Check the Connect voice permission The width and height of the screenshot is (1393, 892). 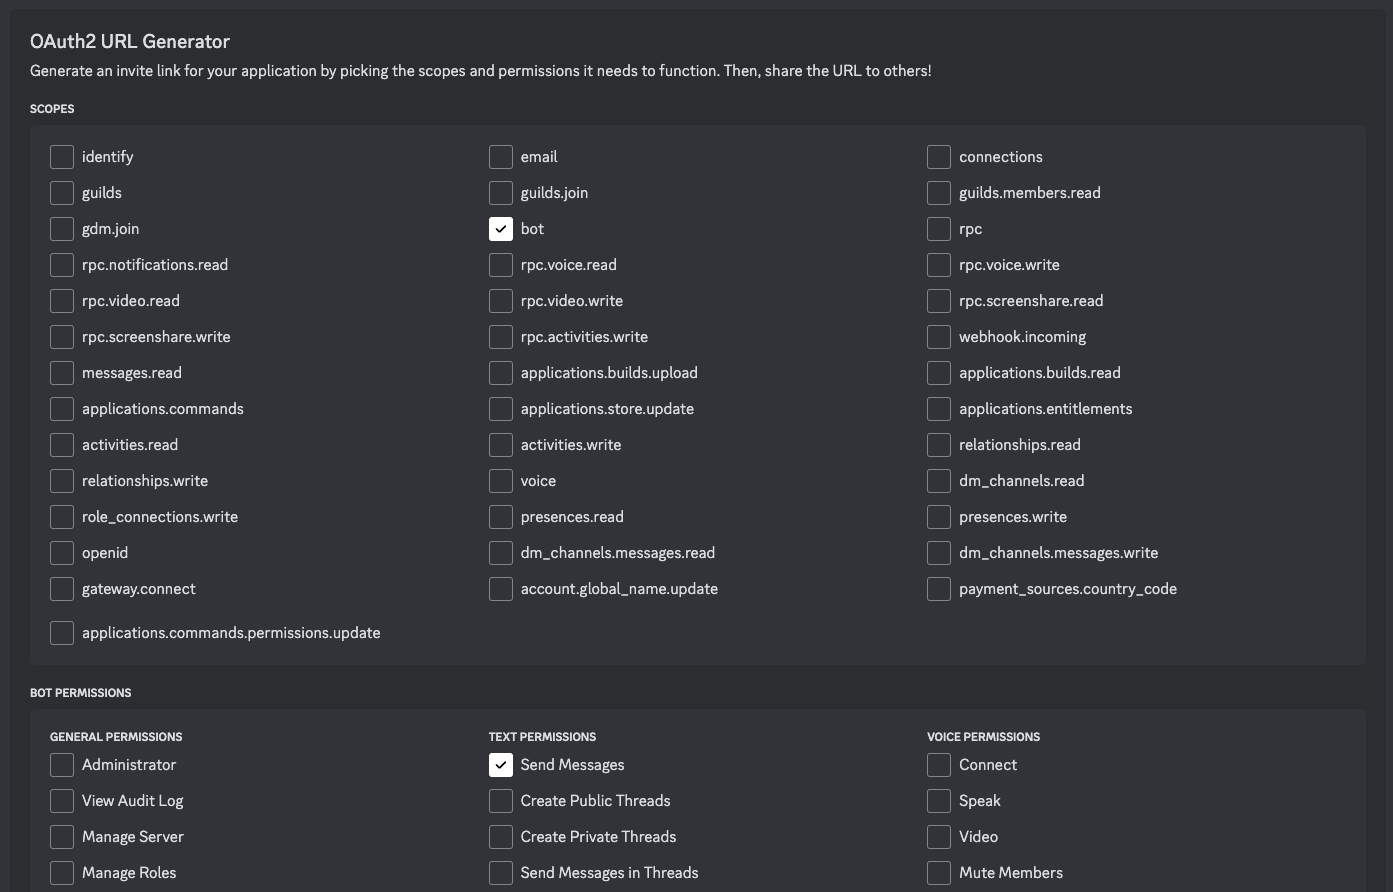(x=939, y=765)
